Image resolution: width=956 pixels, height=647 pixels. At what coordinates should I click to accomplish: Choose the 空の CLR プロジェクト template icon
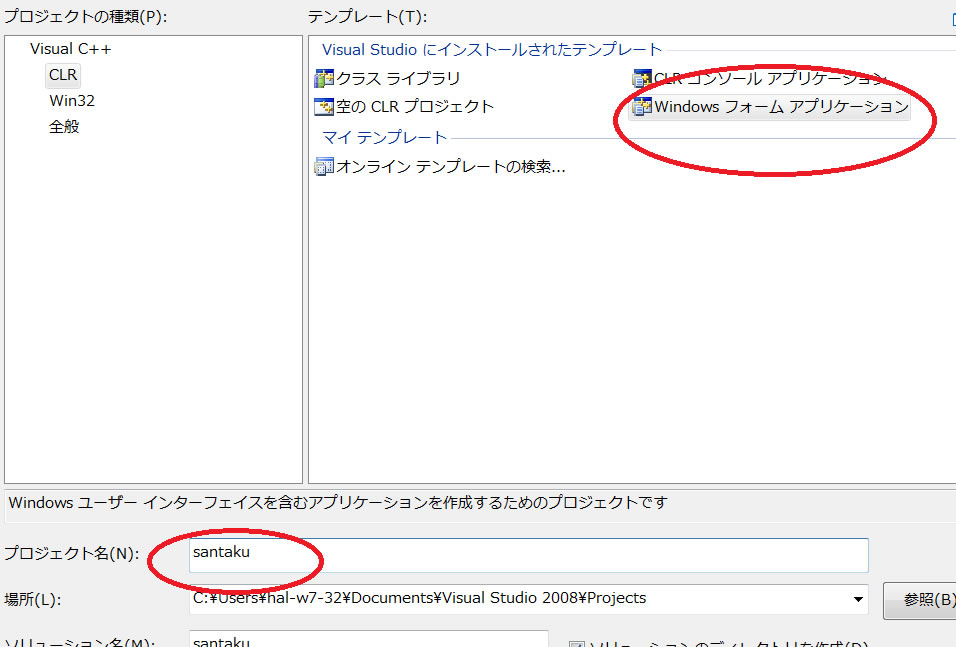324,107
